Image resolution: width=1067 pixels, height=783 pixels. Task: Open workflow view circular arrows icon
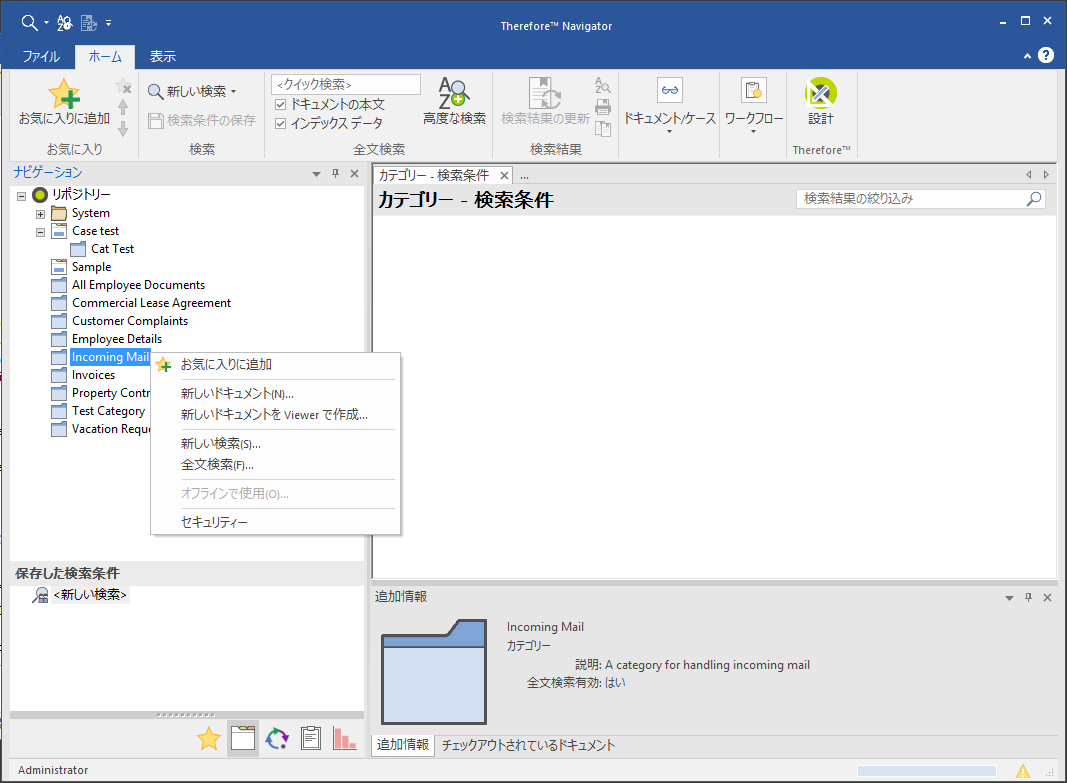[277, 738]
